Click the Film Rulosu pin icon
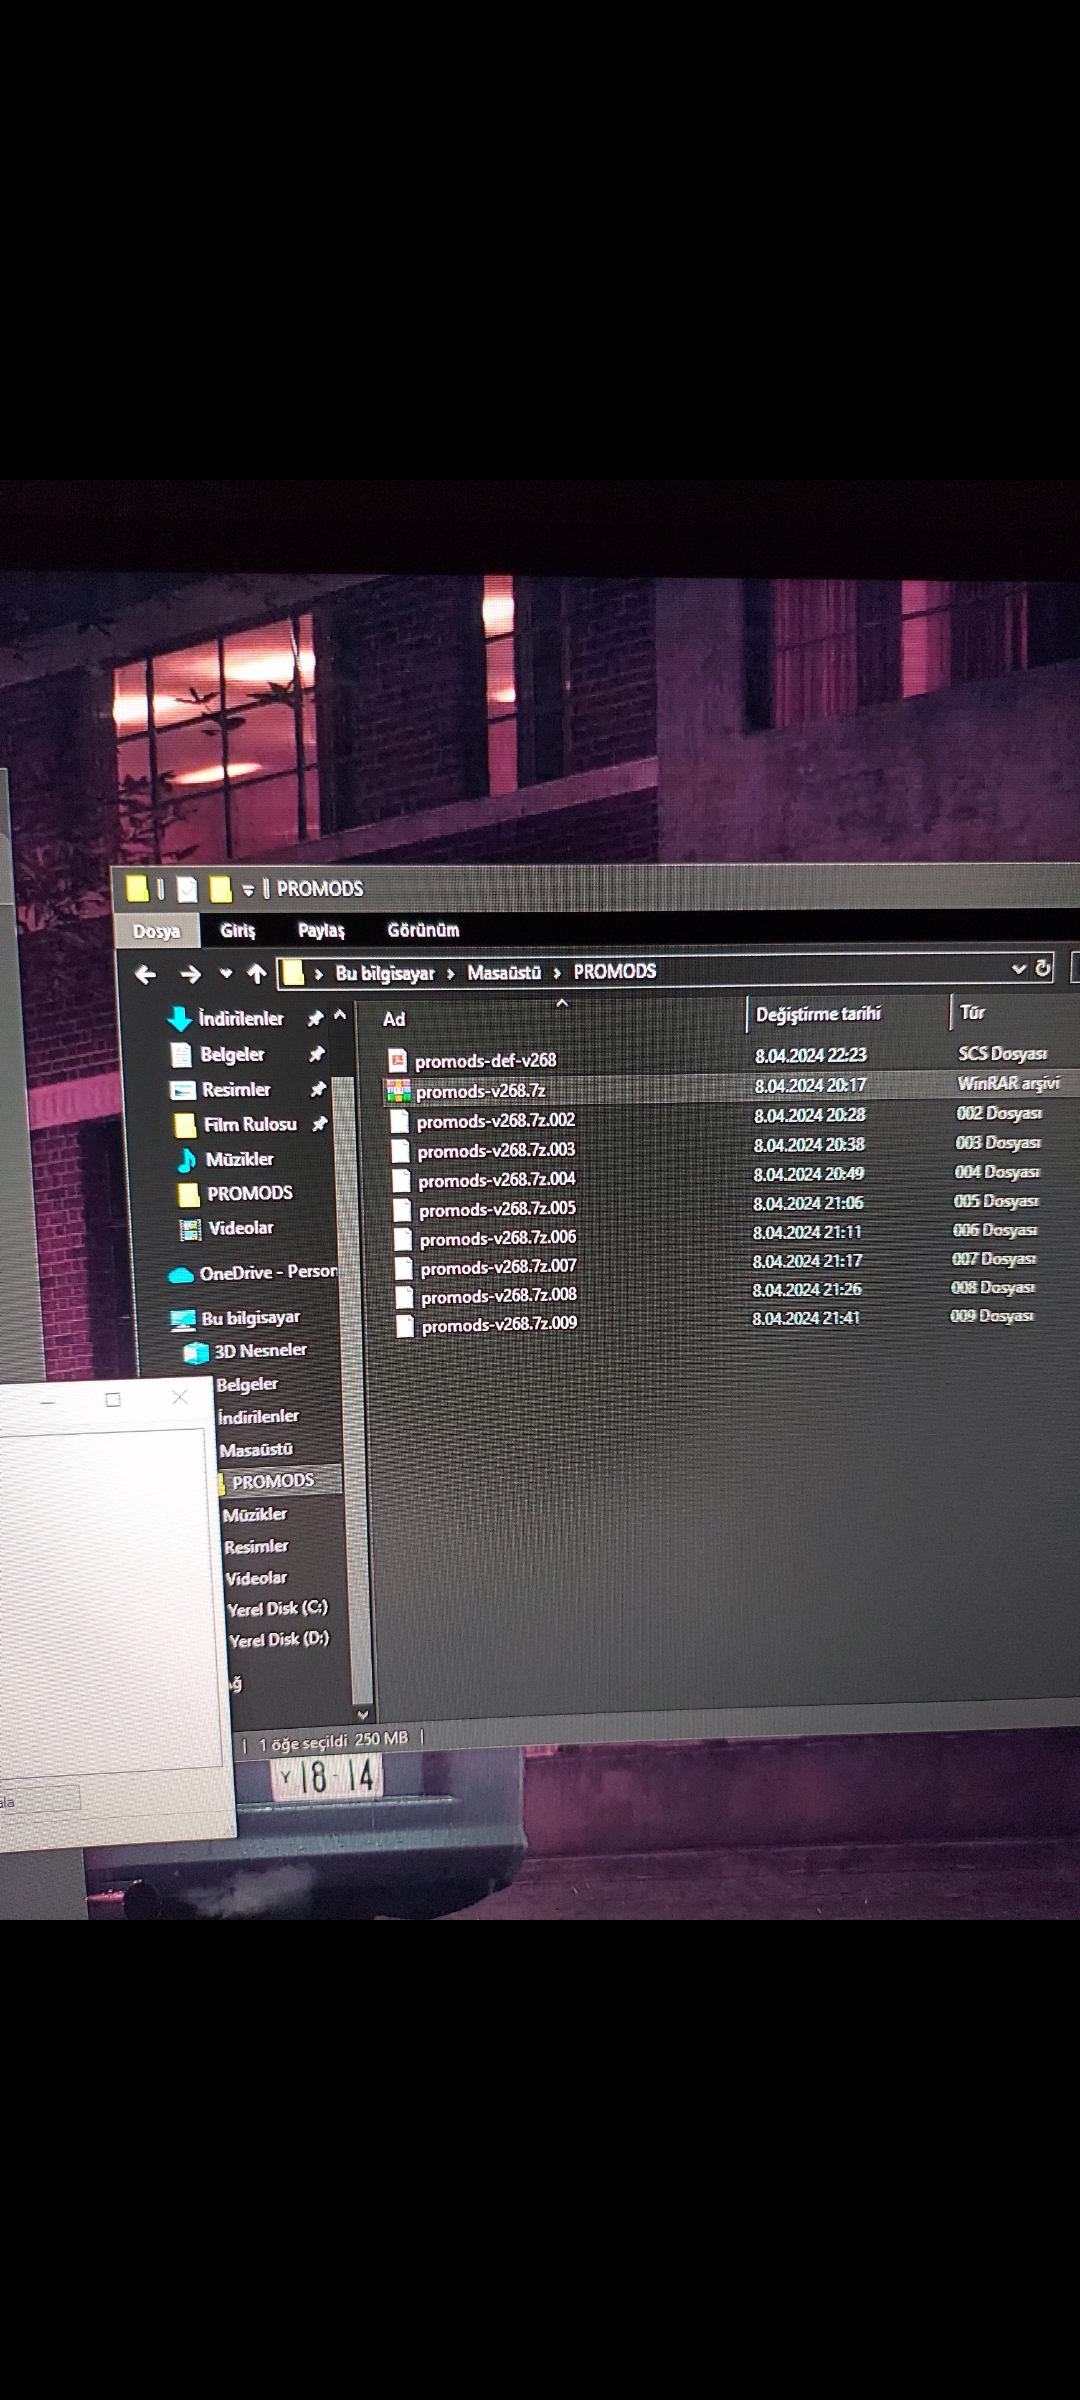The height and width of the screenshot is (2400, 1080). coord(319,1124)
